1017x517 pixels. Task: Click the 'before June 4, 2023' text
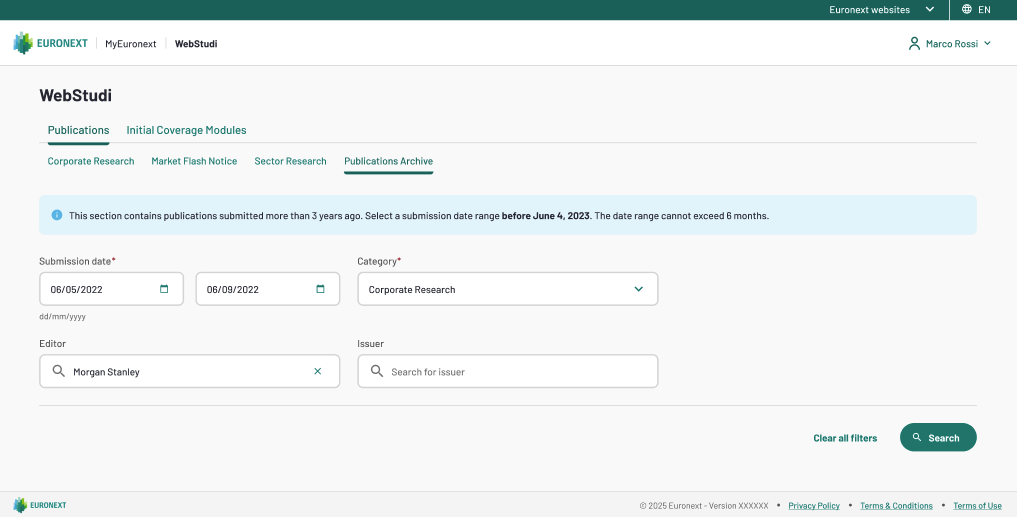pos(546,215)
